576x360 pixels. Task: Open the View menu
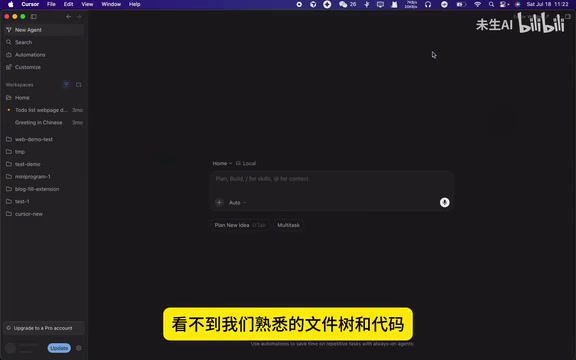87,4
